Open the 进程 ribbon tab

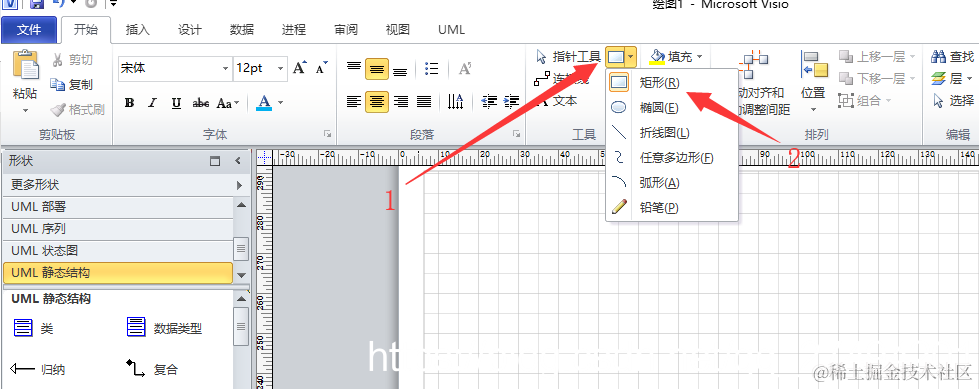[293, 29]
